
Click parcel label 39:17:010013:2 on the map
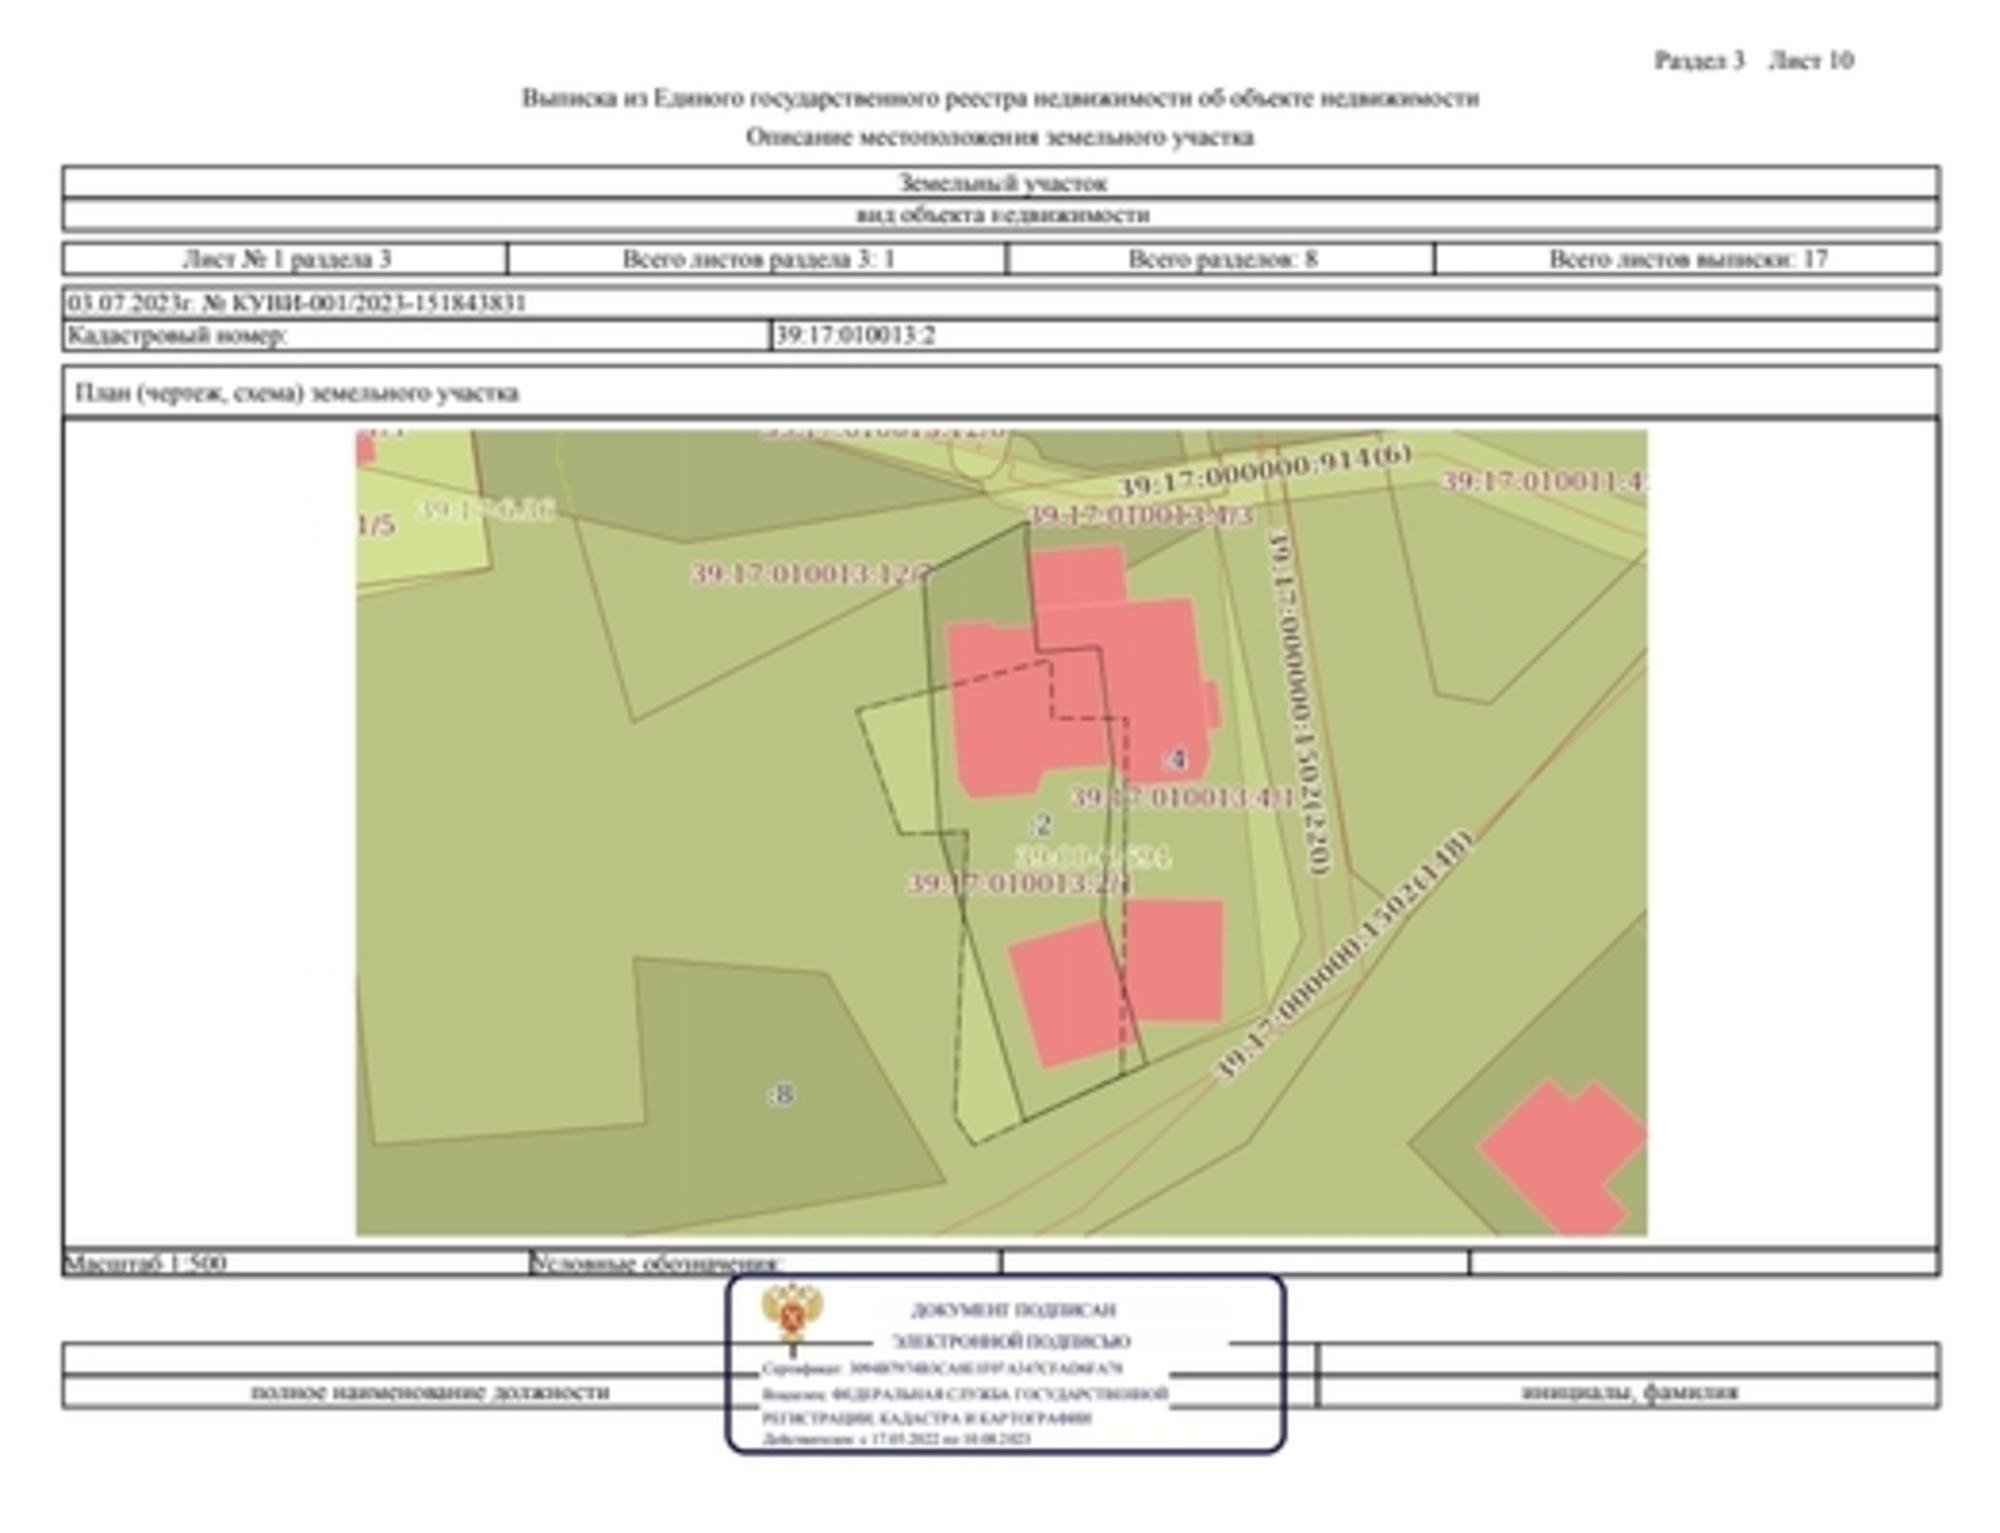coord(1017,884)
